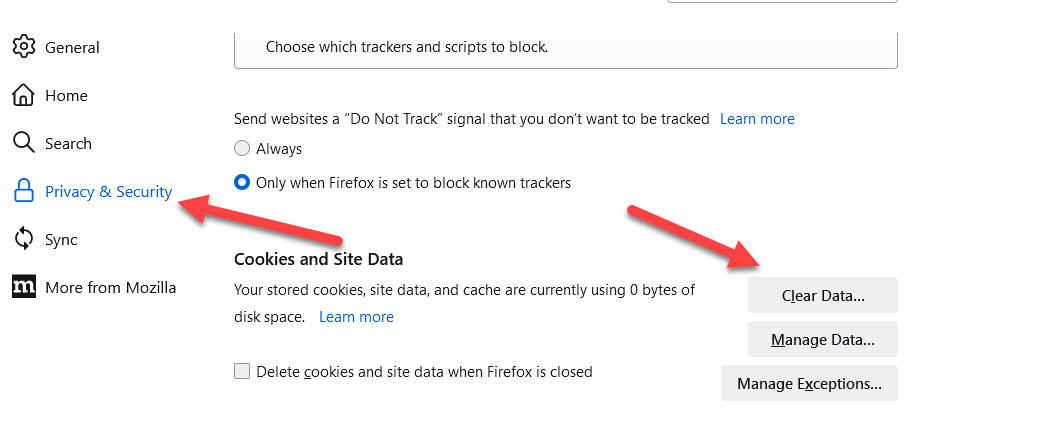Select the 'Privacy & Security' text label

pyautogui.click(x=108, y=192)
